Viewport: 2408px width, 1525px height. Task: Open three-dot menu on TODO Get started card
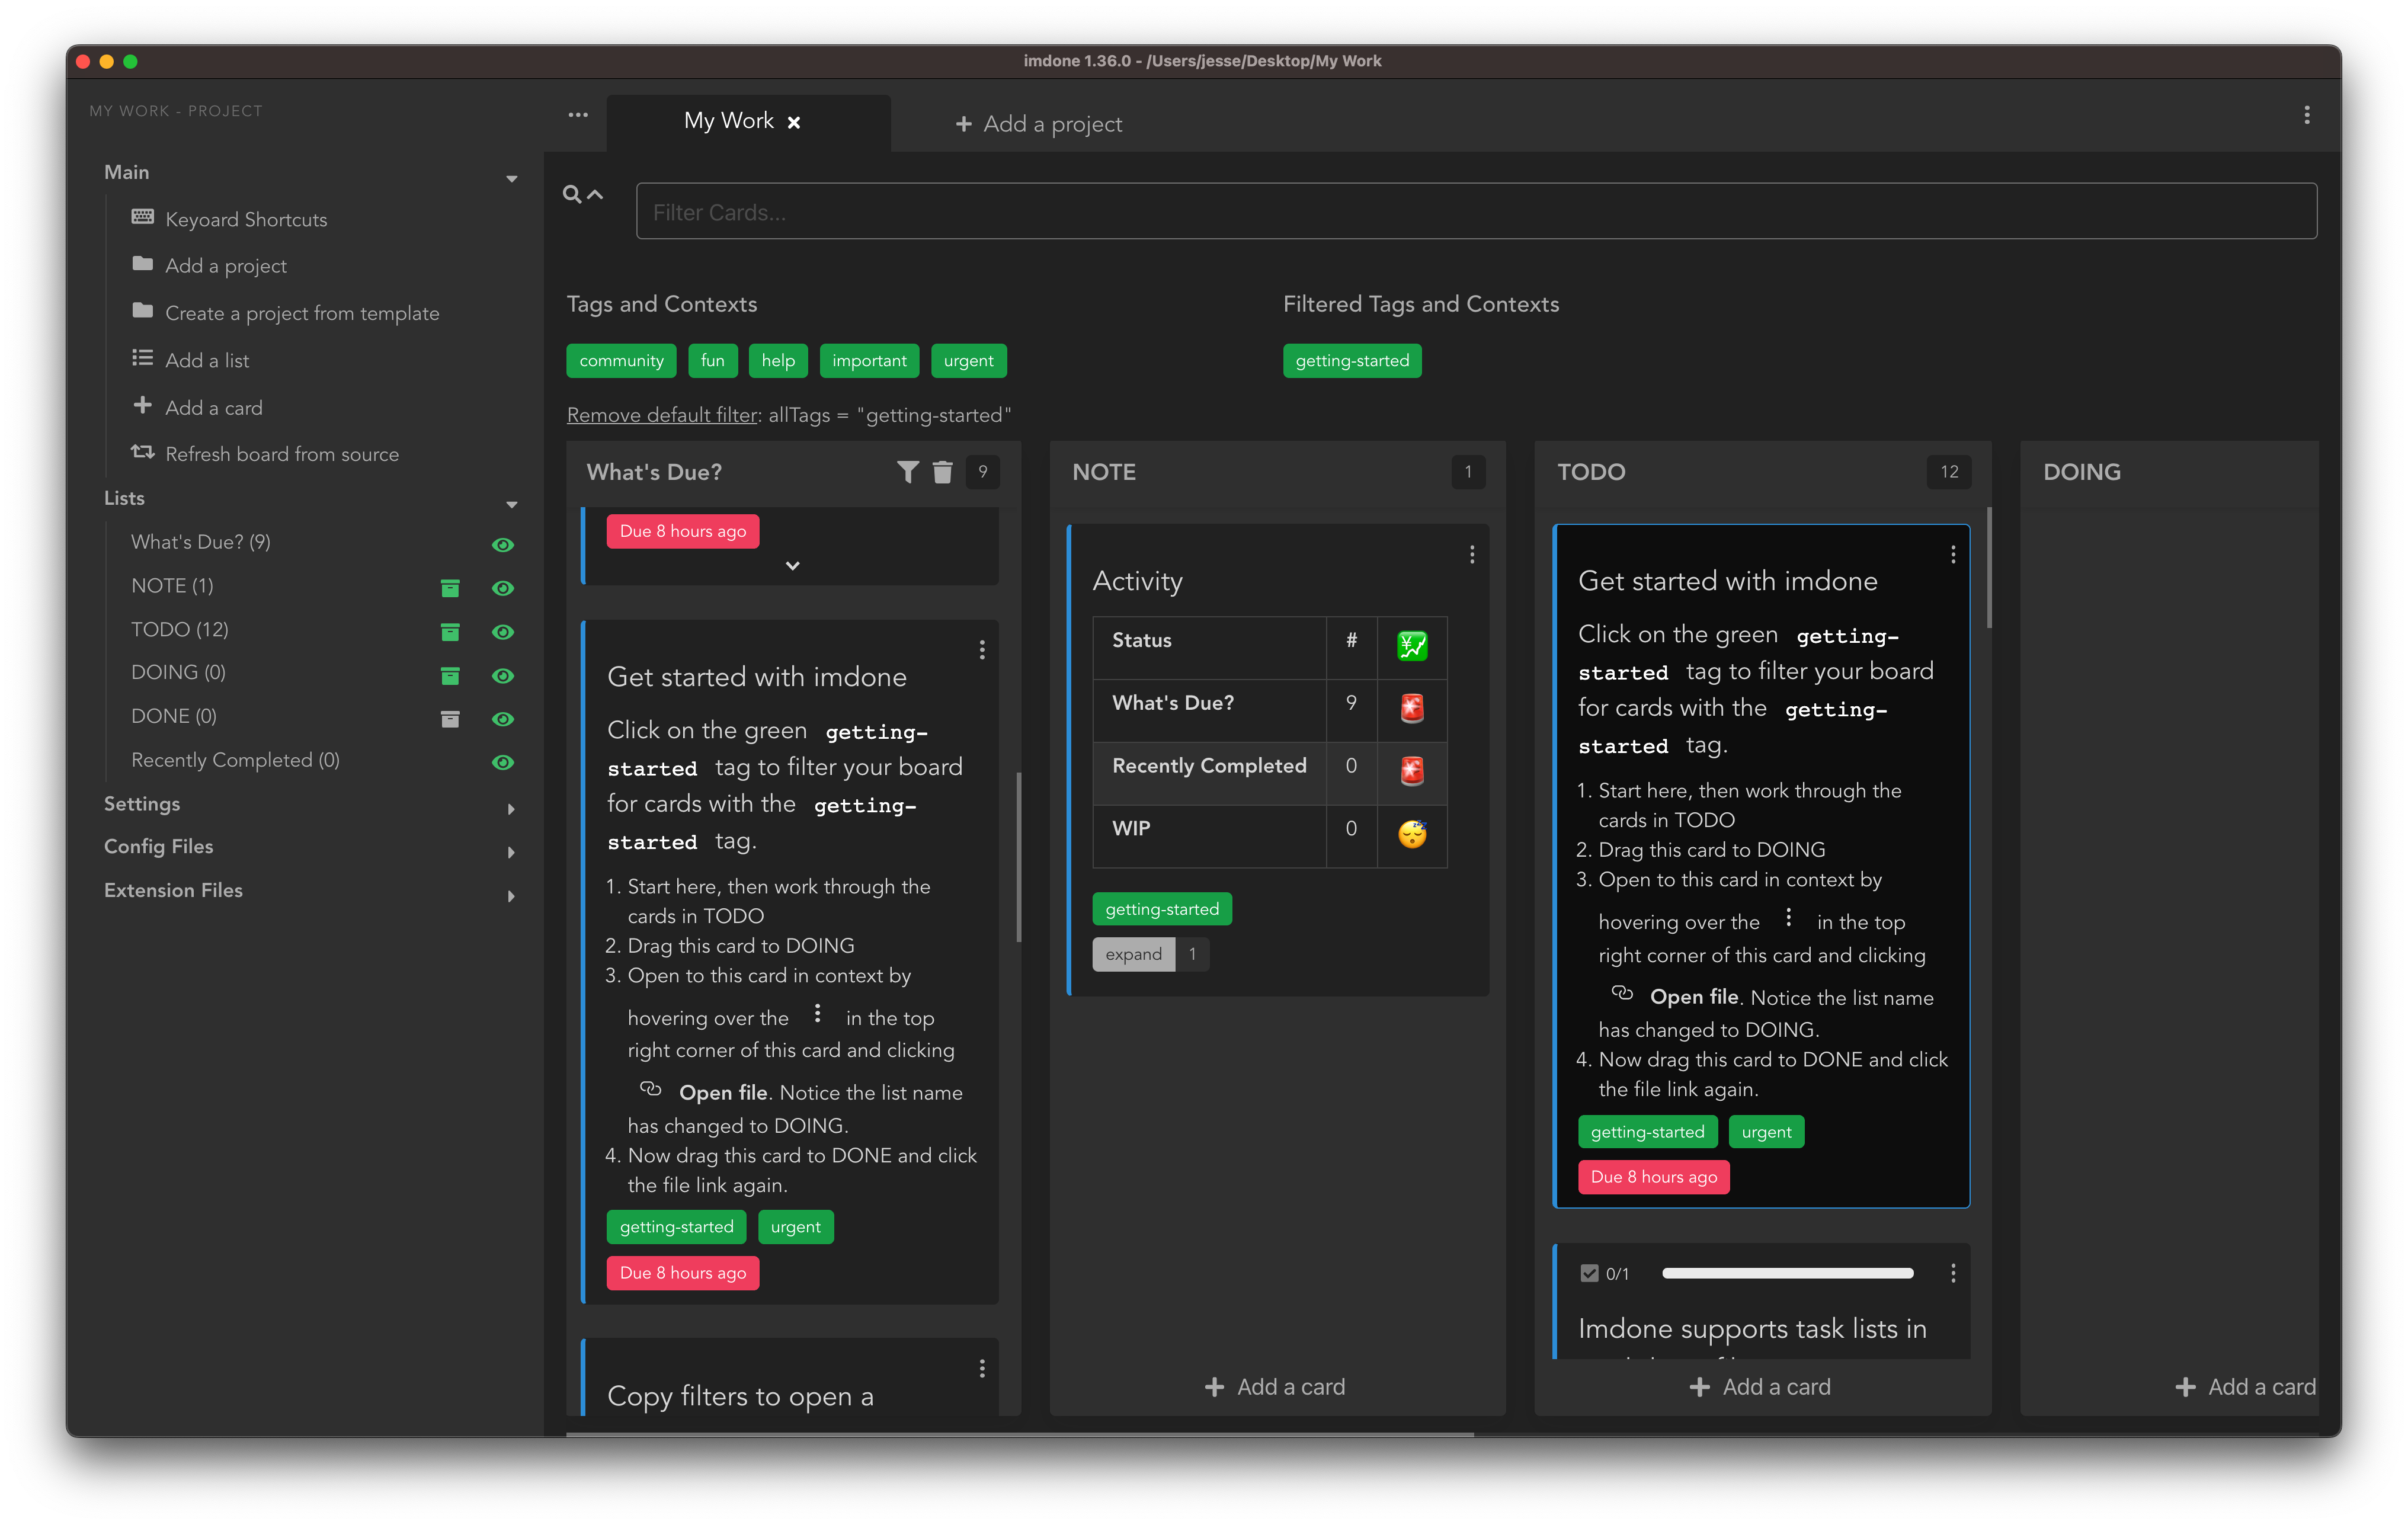1952,554
